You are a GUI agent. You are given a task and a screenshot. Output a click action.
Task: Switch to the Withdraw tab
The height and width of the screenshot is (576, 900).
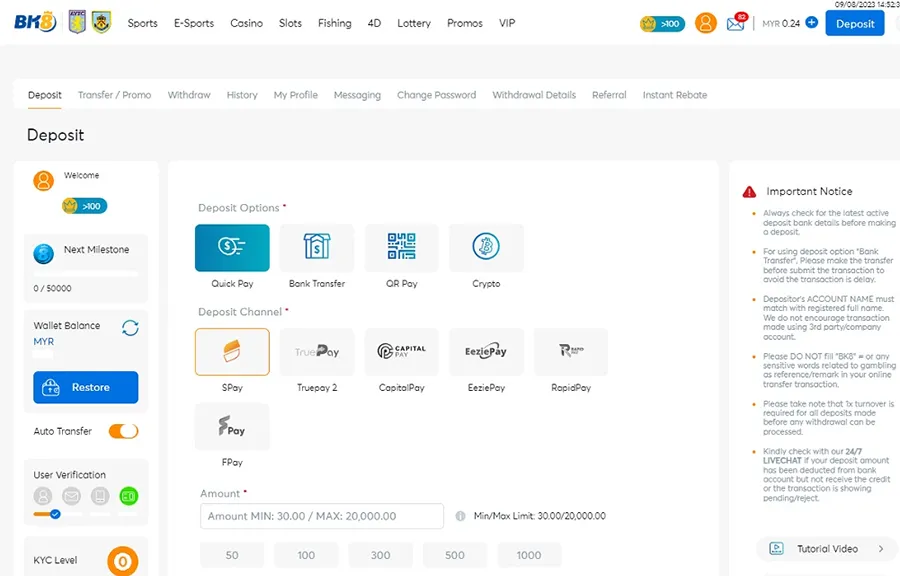[x=189, y=95]
